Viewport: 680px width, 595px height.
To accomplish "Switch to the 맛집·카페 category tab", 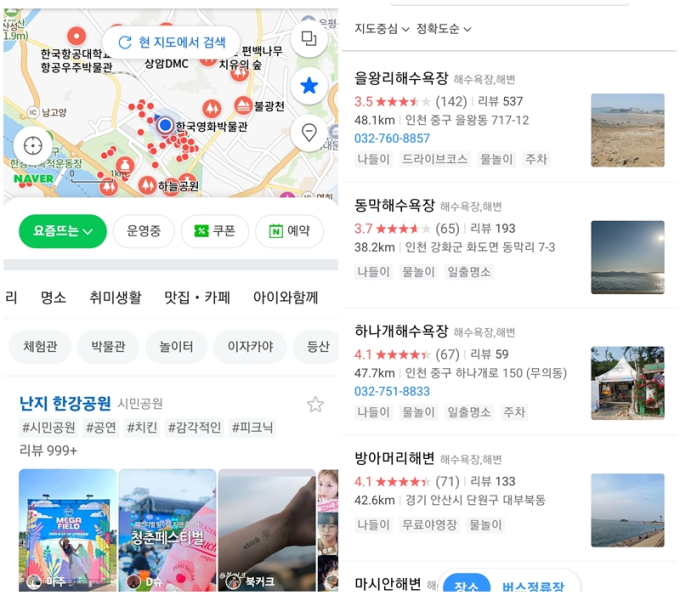I will [197, 298].
